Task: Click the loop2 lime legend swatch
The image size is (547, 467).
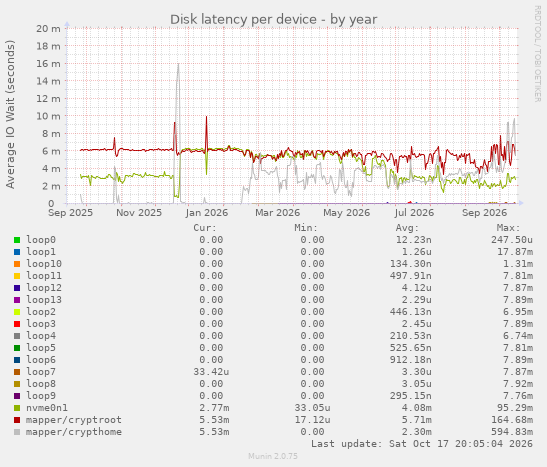Action: (x=17, y=312)
